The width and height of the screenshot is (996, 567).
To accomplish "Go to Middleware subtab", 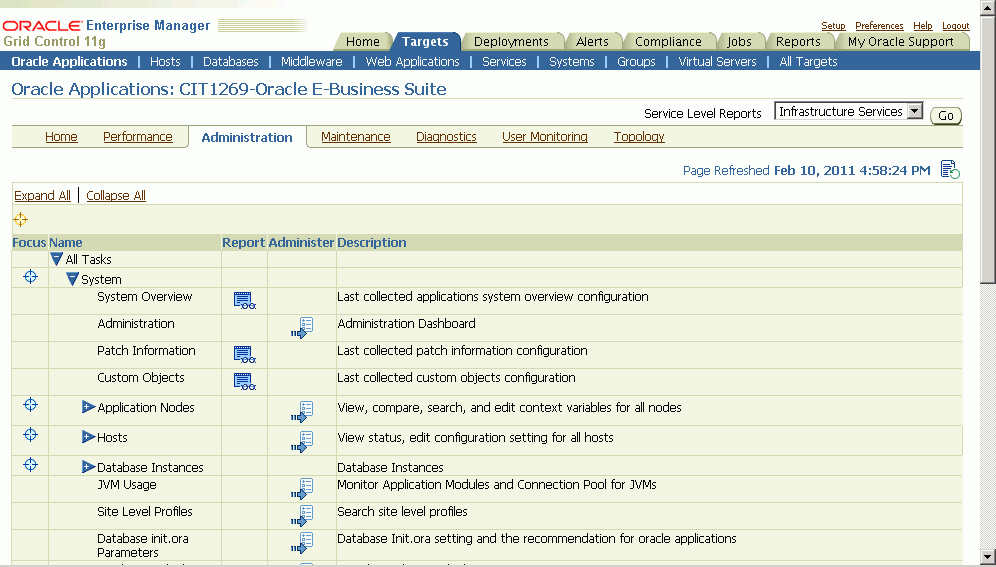I will pos(311,62).
